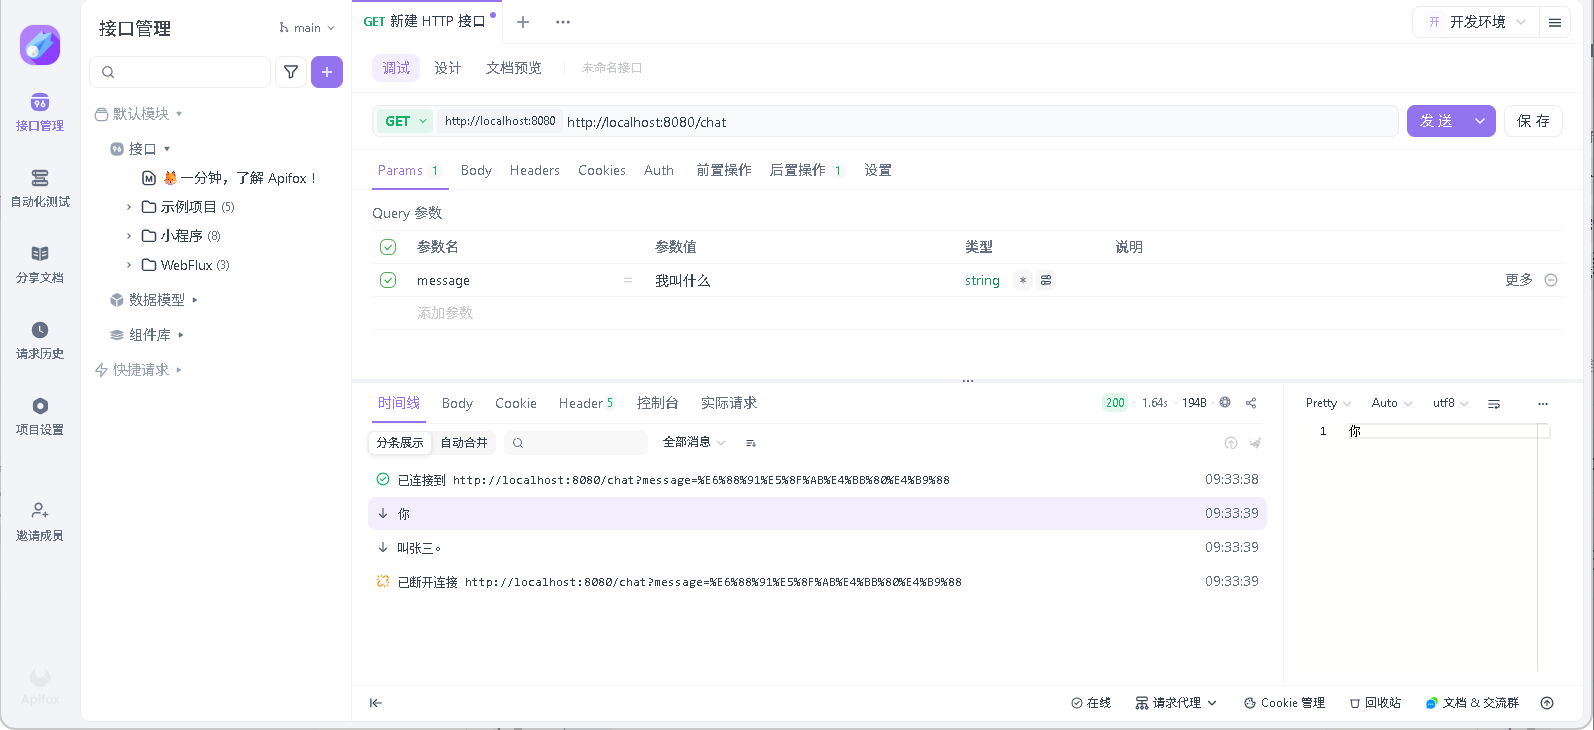Open the dropdown arrow on the 发送 button

tap(1480, 121)
